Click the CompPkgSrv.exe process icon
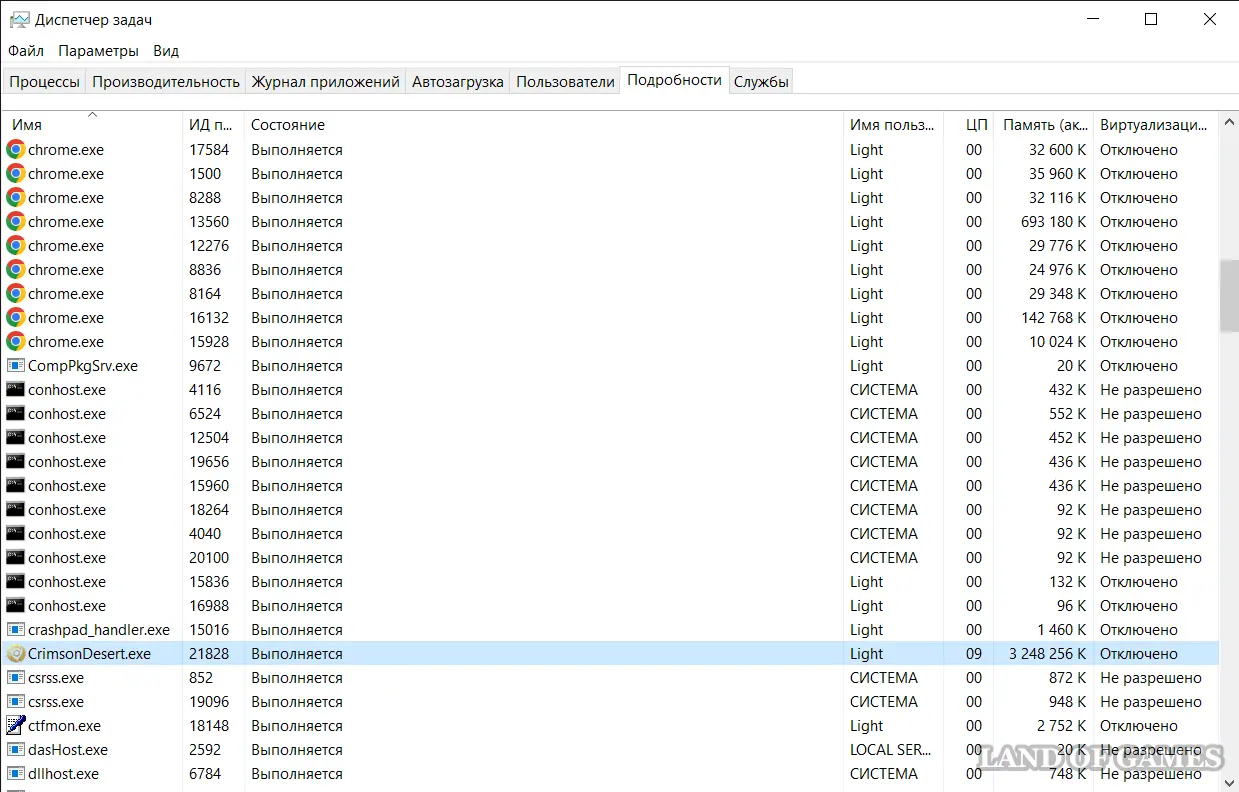This screenshot has width=1239, height=792. [16, 366]
